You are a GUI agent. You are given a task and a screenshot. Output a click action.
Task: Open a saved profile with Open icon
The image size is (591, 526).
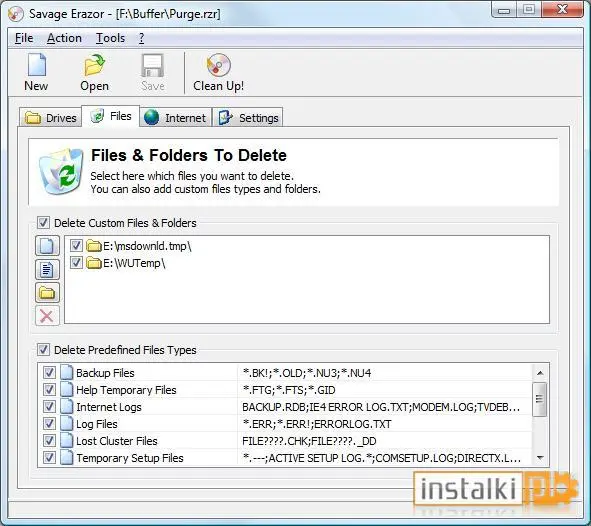[x=94, y=65]
